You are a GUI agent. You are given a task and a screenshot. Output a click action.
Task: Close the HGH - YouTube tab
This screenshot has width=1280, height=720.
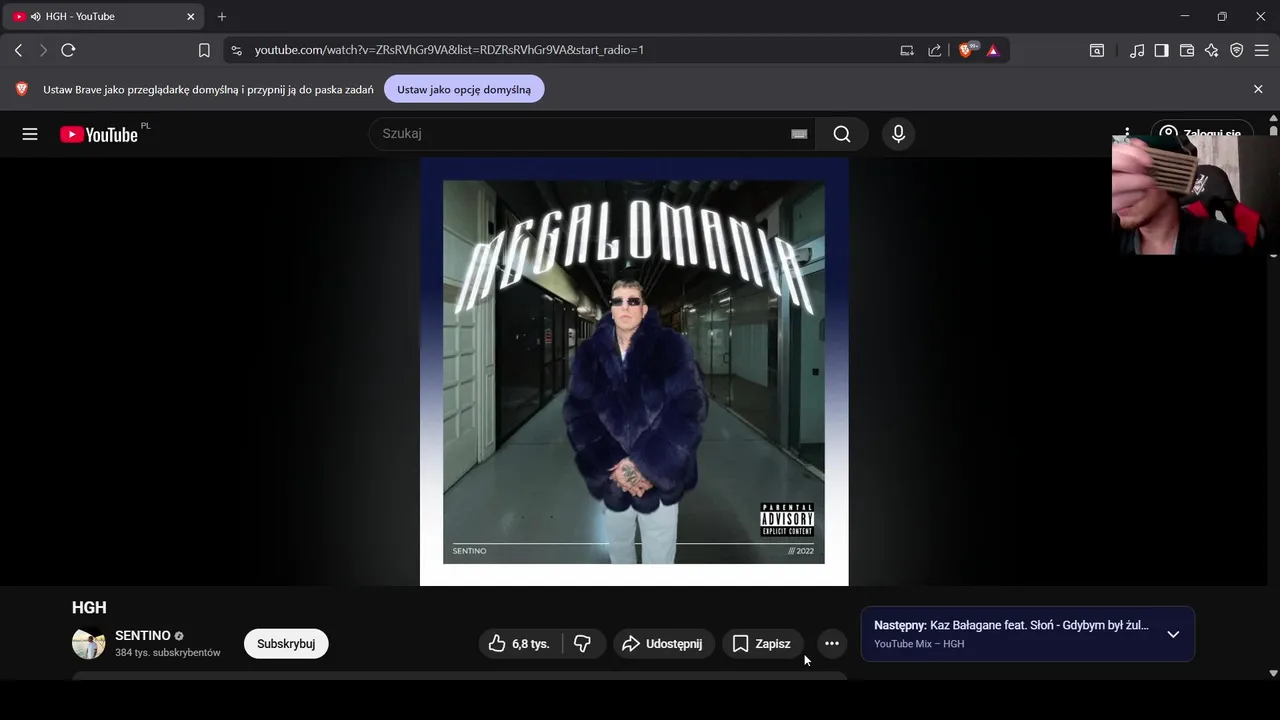click(x=191, y=17)
